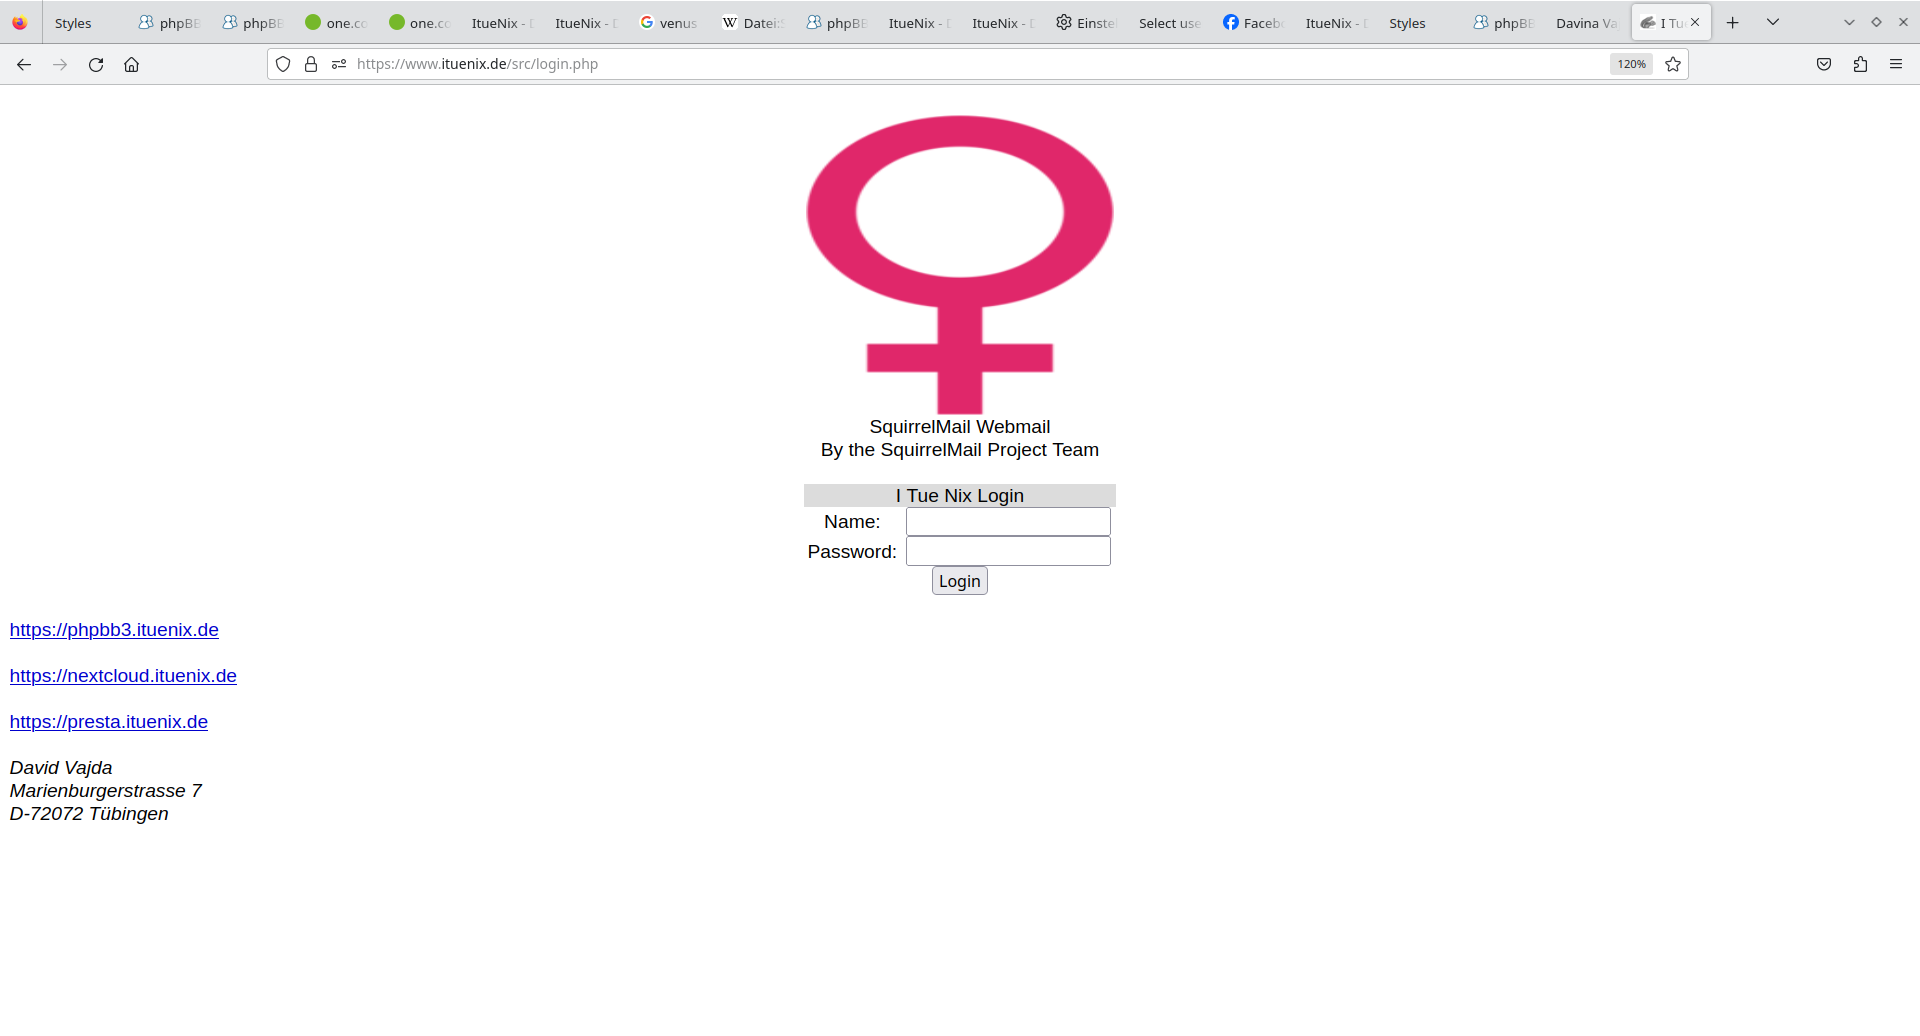The width and height of the screenshot is (1920, 1036).
Task: Open the Firefox hamburger application menu
Action: [x=1896, y=64]
